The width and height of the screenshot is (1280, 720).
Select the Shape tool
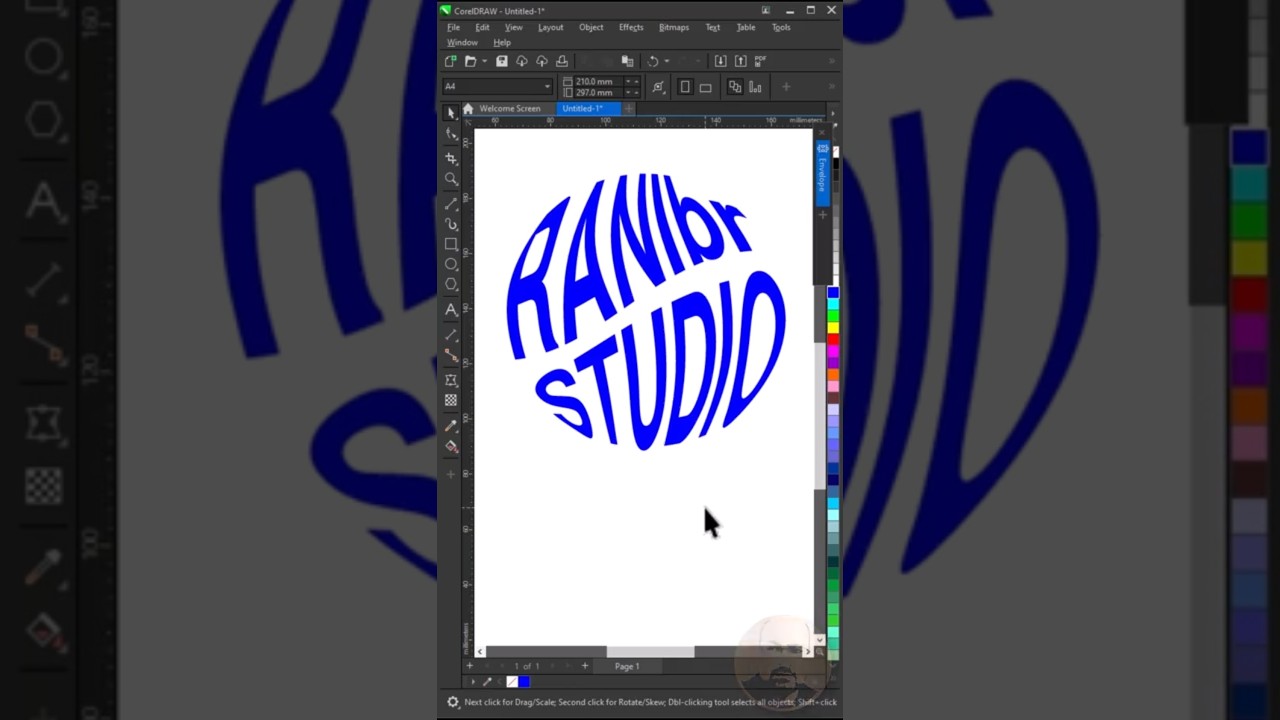[x=451, y=134]
